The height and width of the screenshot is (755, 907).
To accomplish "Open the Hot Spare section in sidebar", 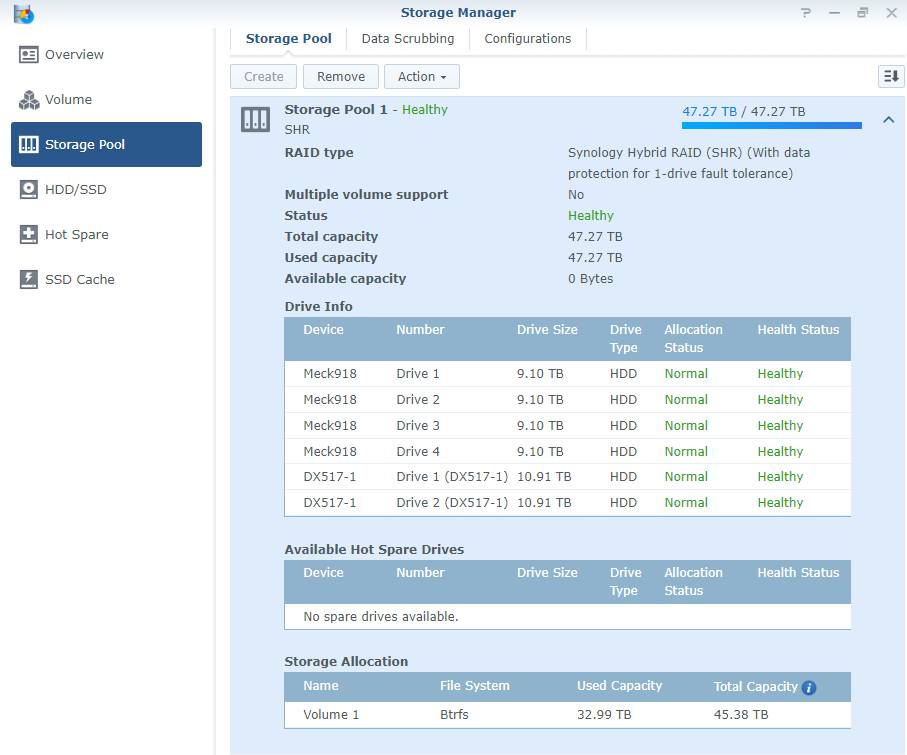I will (106, 234).
